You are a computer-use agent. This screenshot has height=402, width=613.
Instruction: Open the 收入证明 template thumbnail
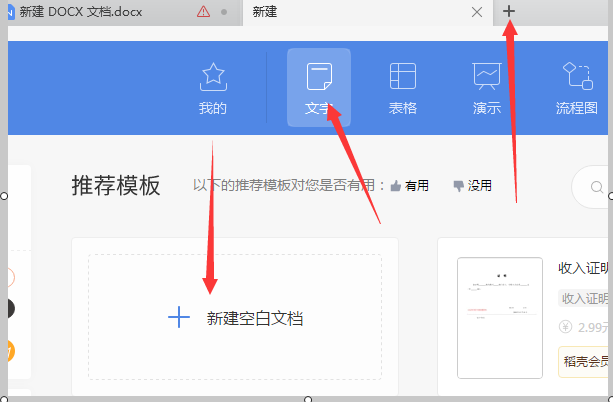(x=500, y=318)
